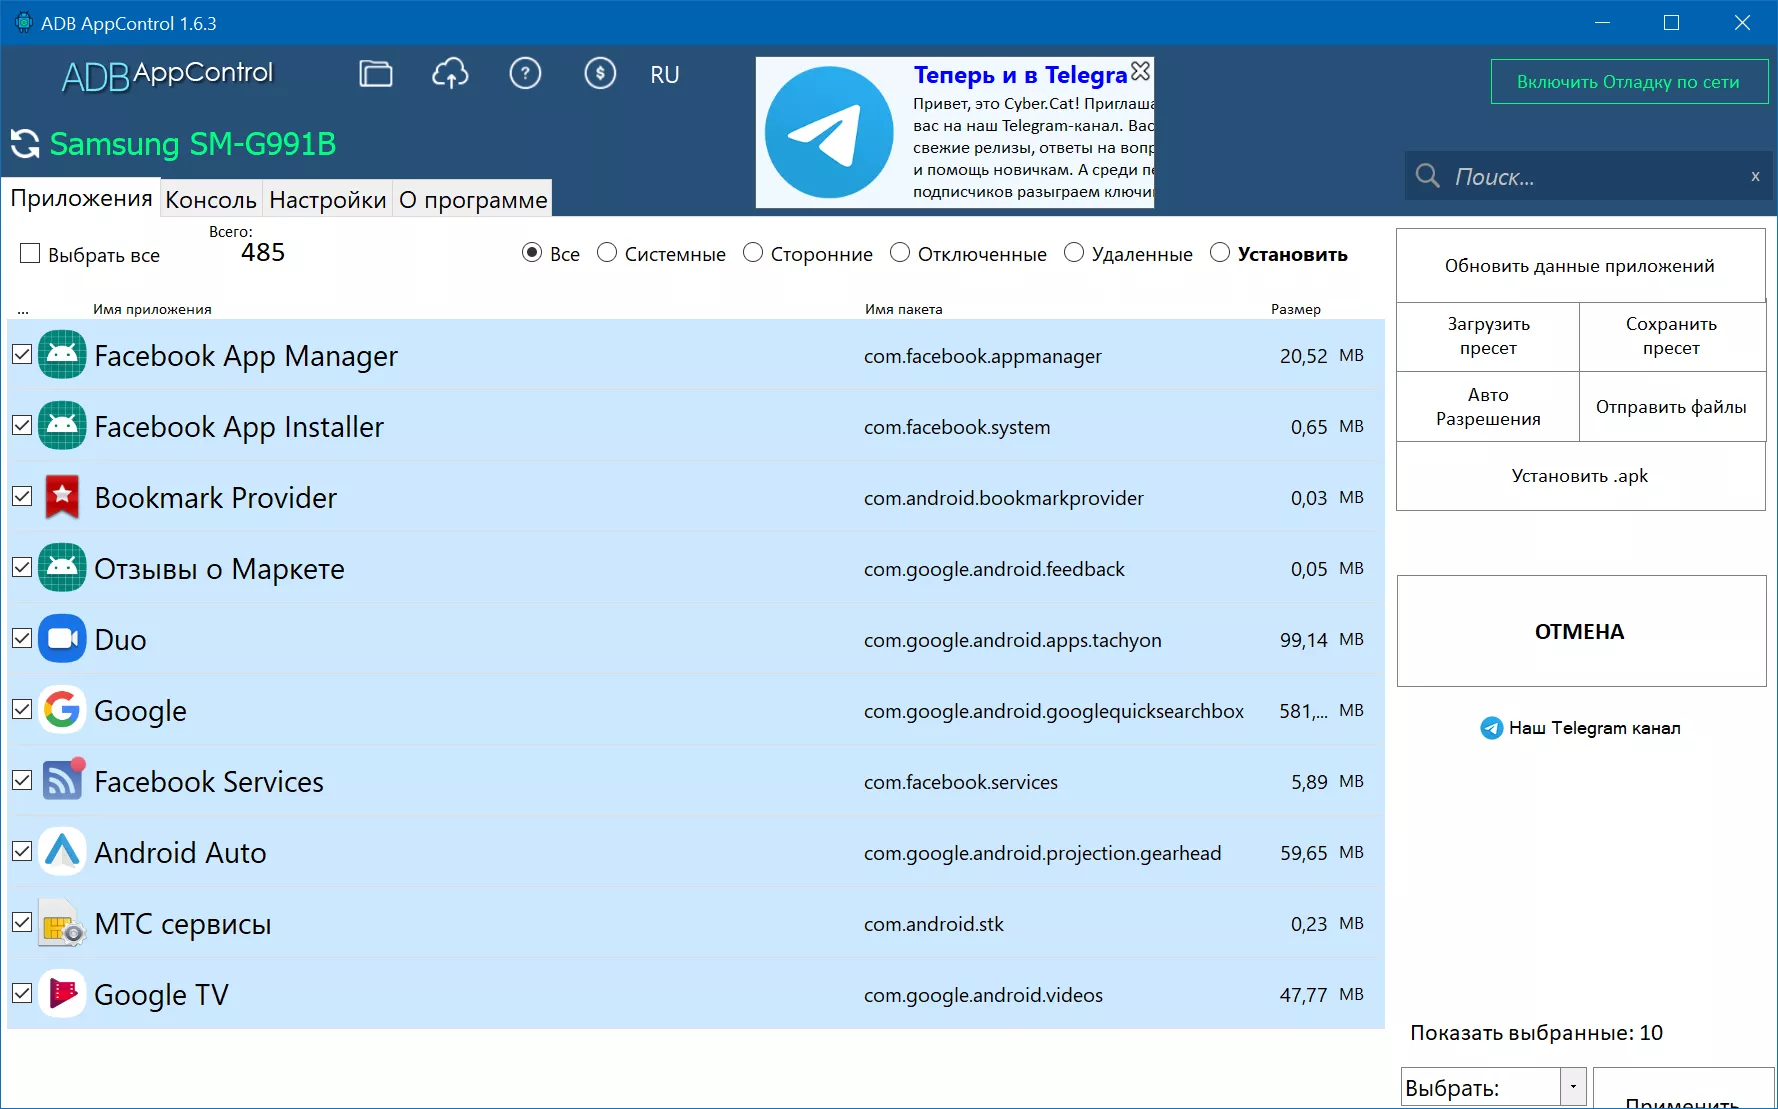Click Обновить данные приложений button
Screen dimensions: 1778x1109
click(x=1580, y=266)
